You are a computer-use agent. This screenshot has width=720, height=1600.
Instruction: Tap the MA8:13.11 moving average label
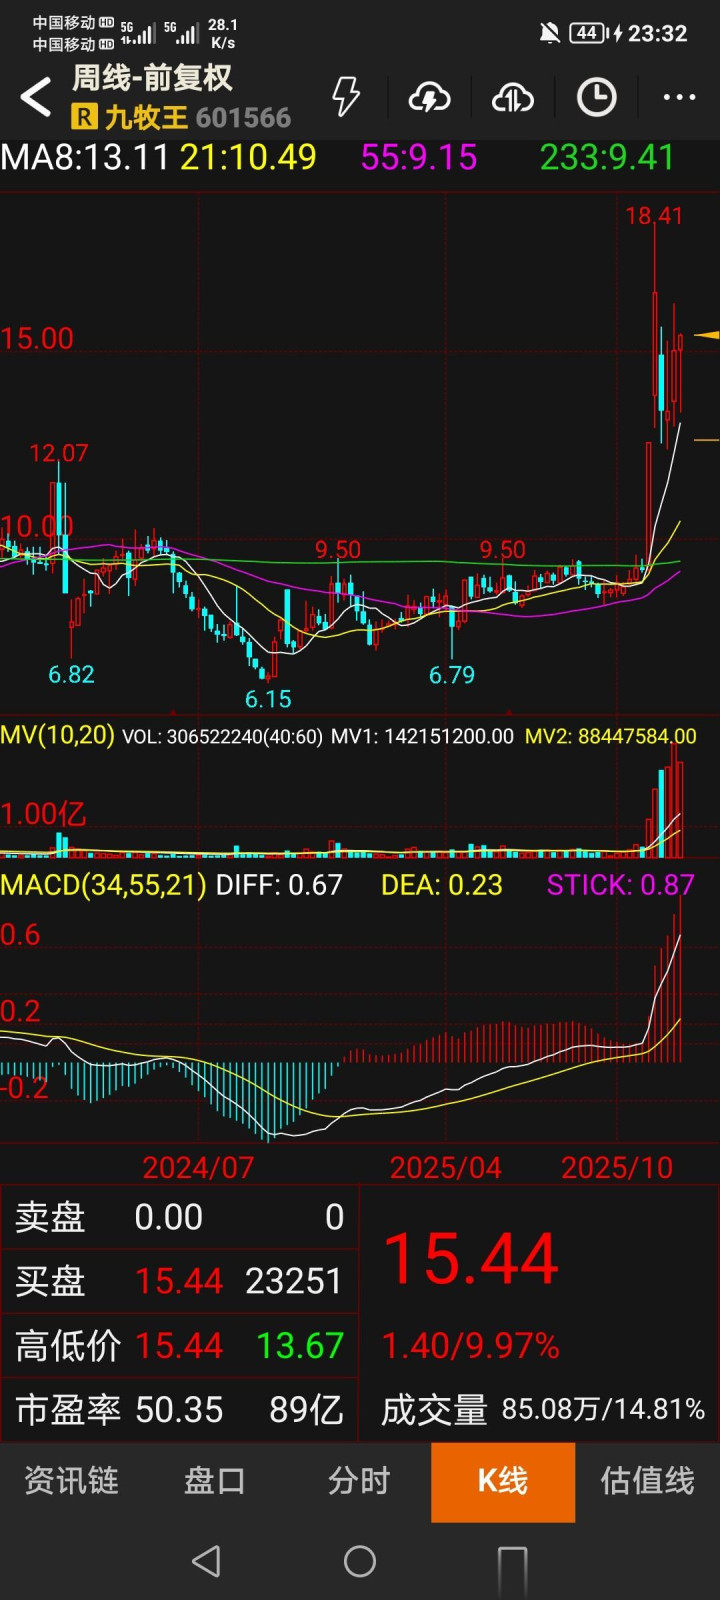pos(85,157)
